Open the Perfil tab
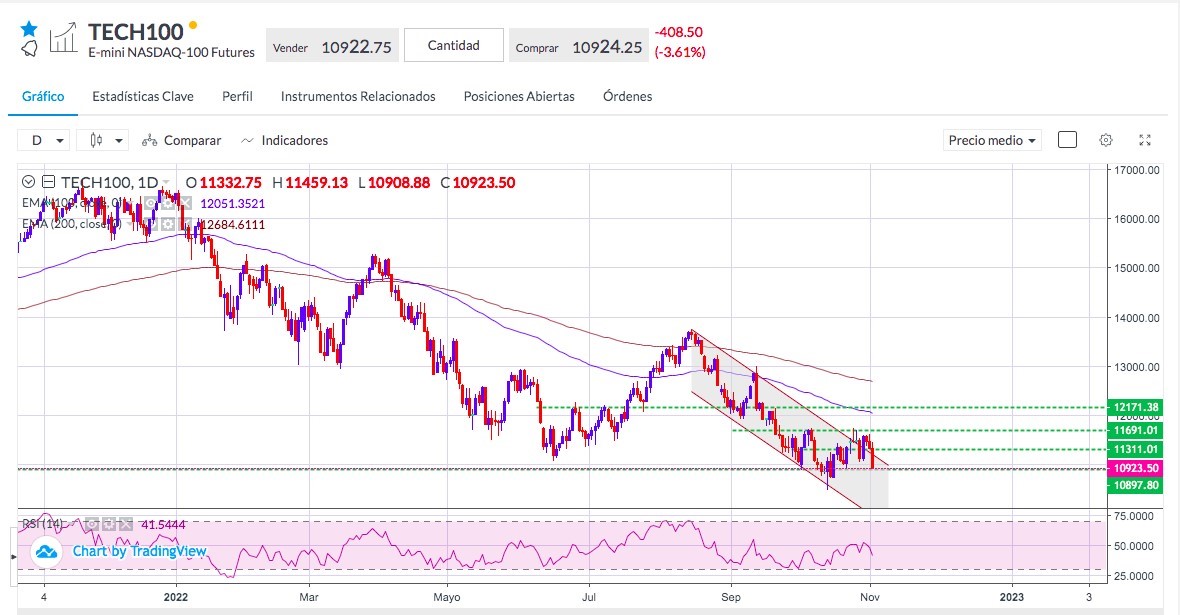The image size is (1180, 615). pyautogui.click(x=237, y=96)
